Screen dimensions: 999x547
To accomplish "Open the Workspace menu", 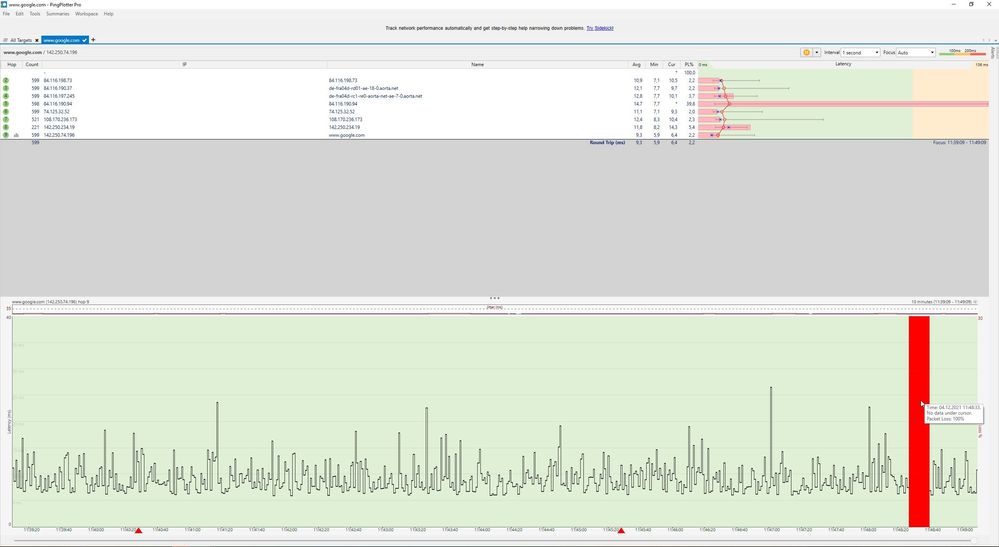I will tap(86, 14).
